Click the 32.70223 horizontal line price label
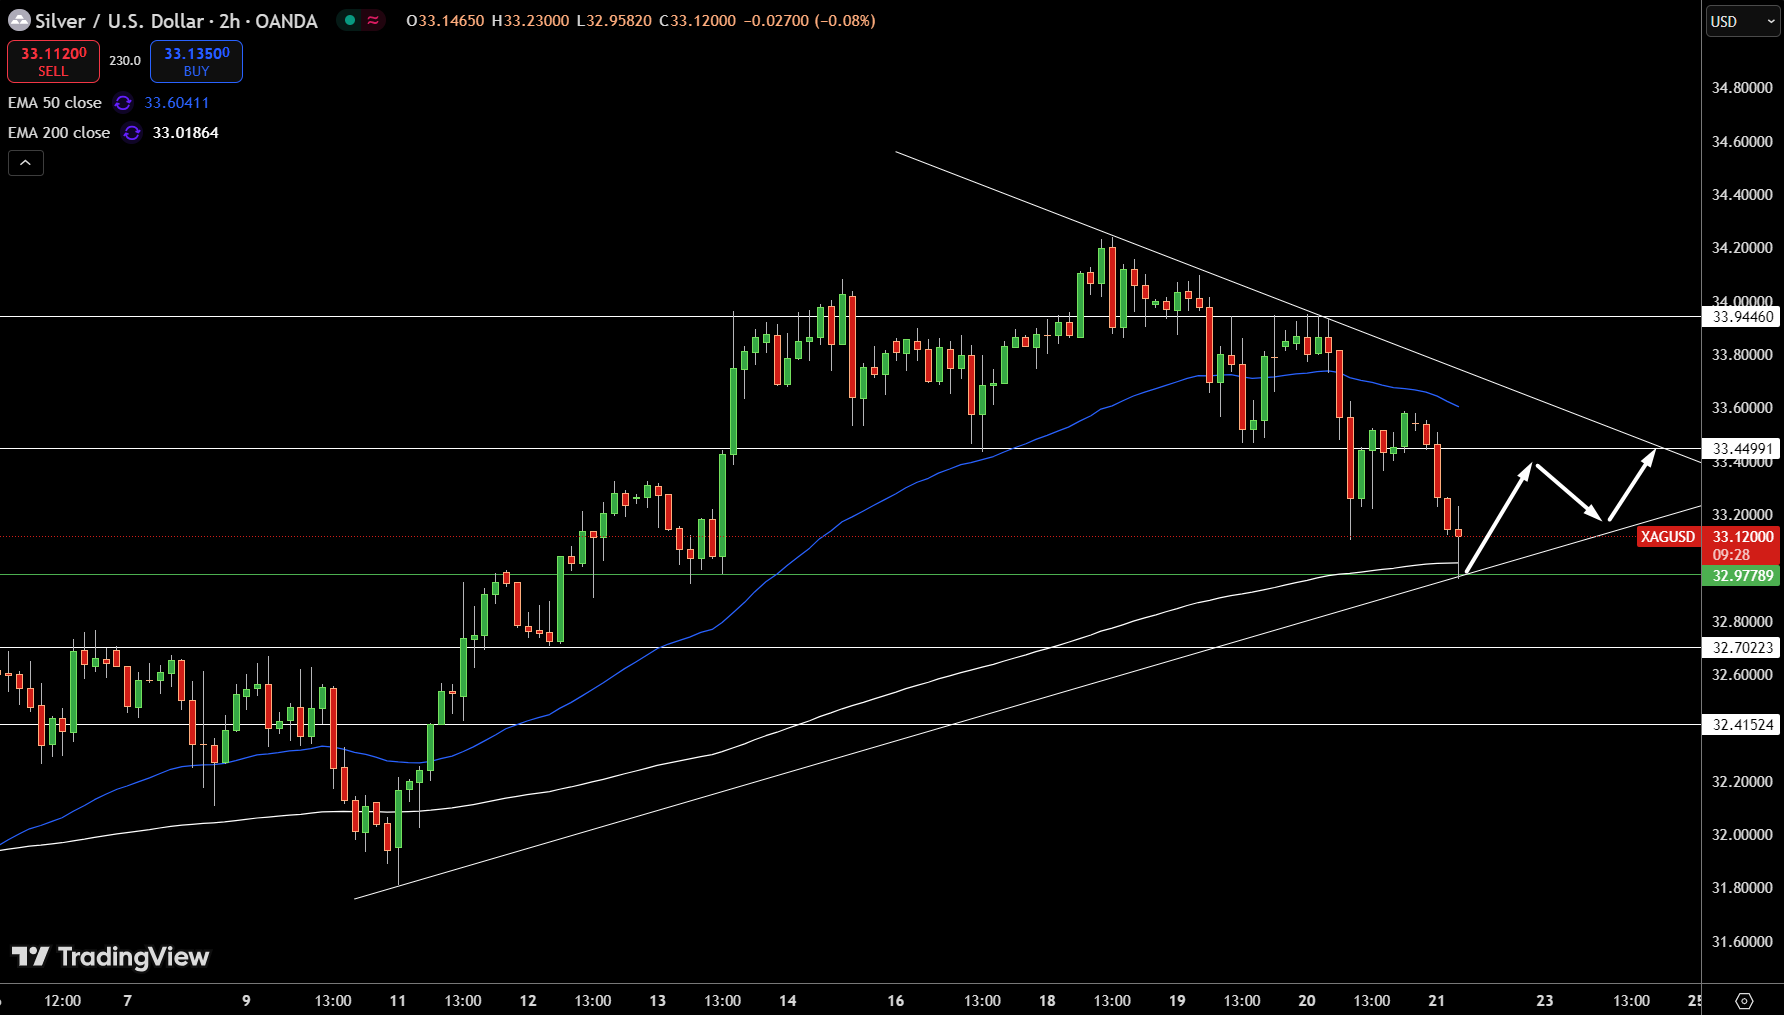 (x=1742, y=647)
